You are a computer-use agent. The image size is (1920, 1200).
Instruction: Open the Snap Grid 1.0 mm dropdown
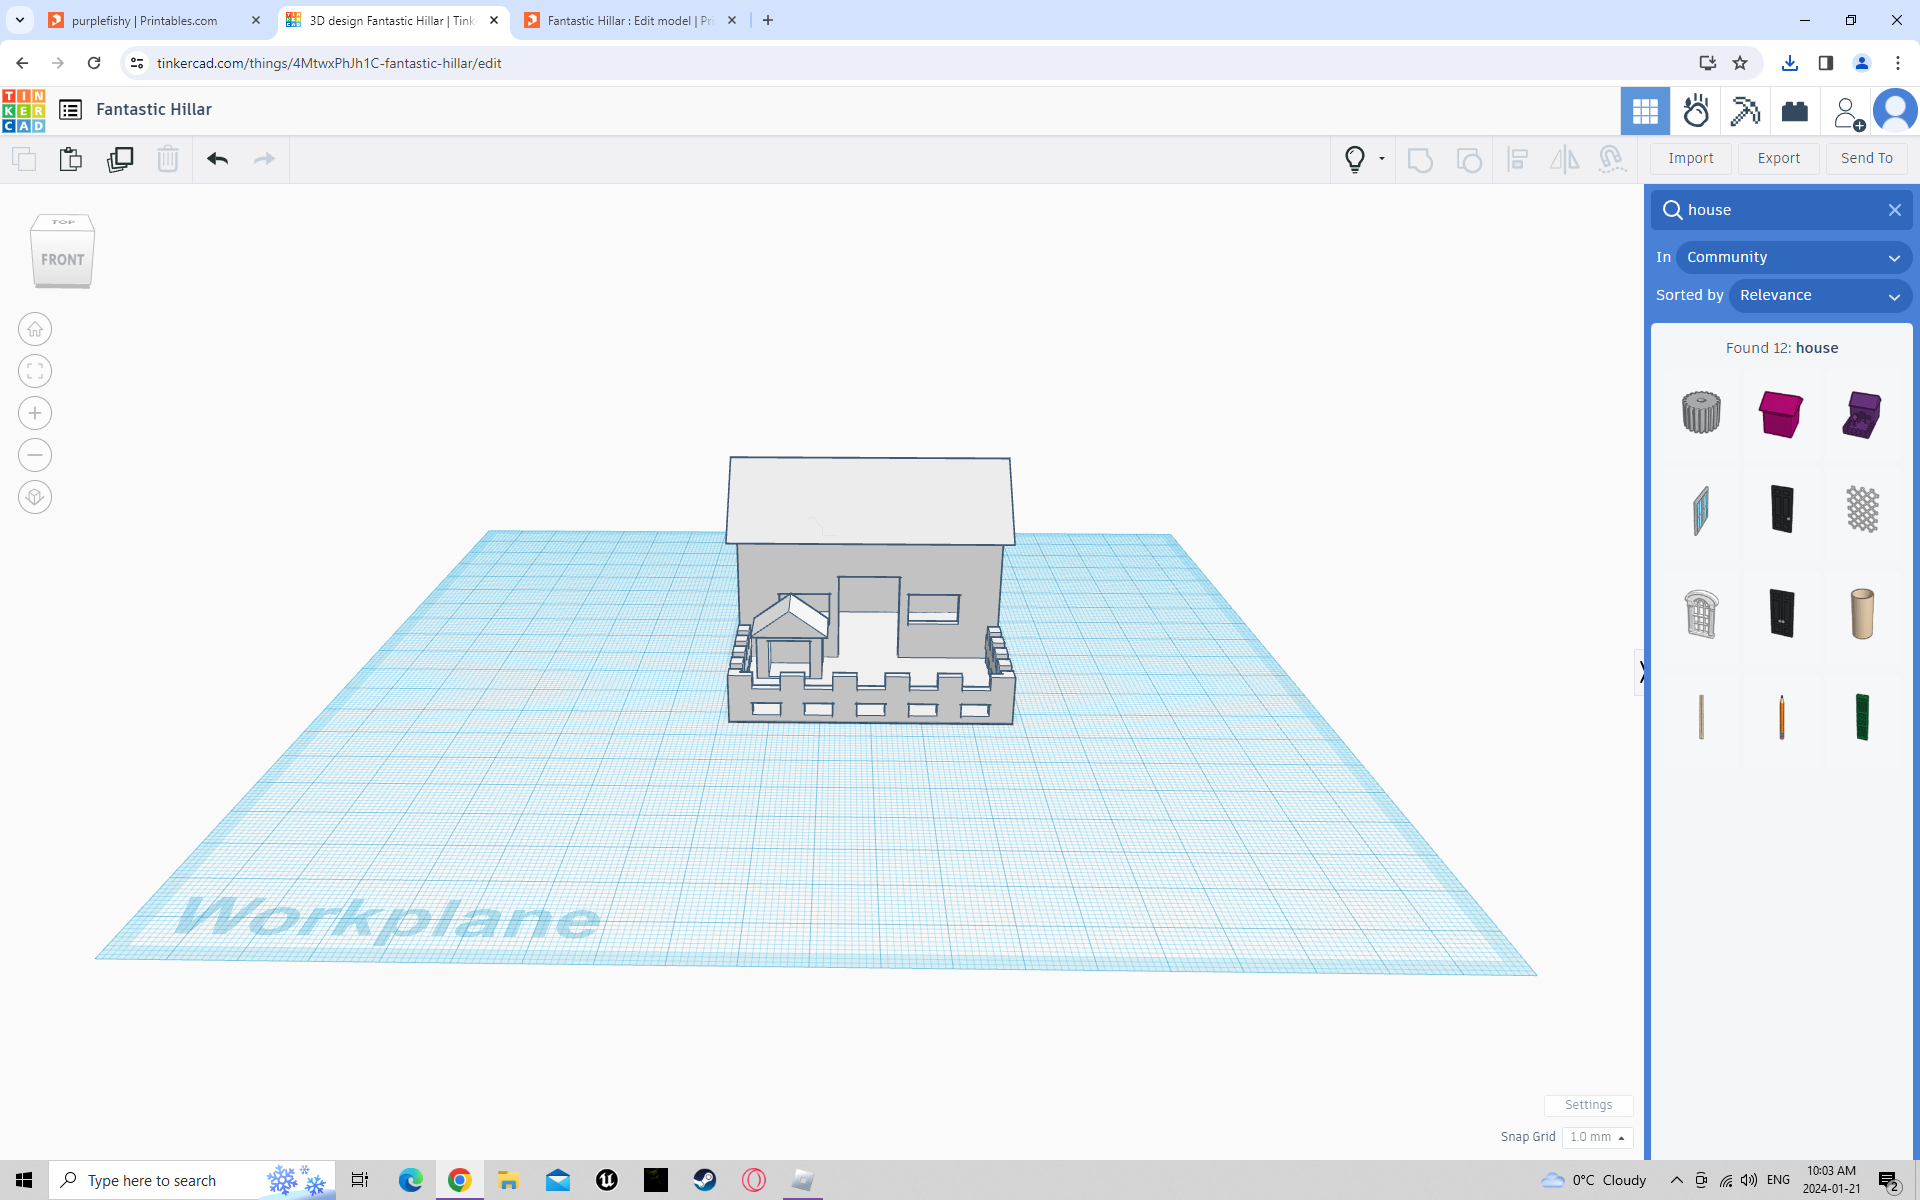pyautogui.click(x=1597, y=1137)
